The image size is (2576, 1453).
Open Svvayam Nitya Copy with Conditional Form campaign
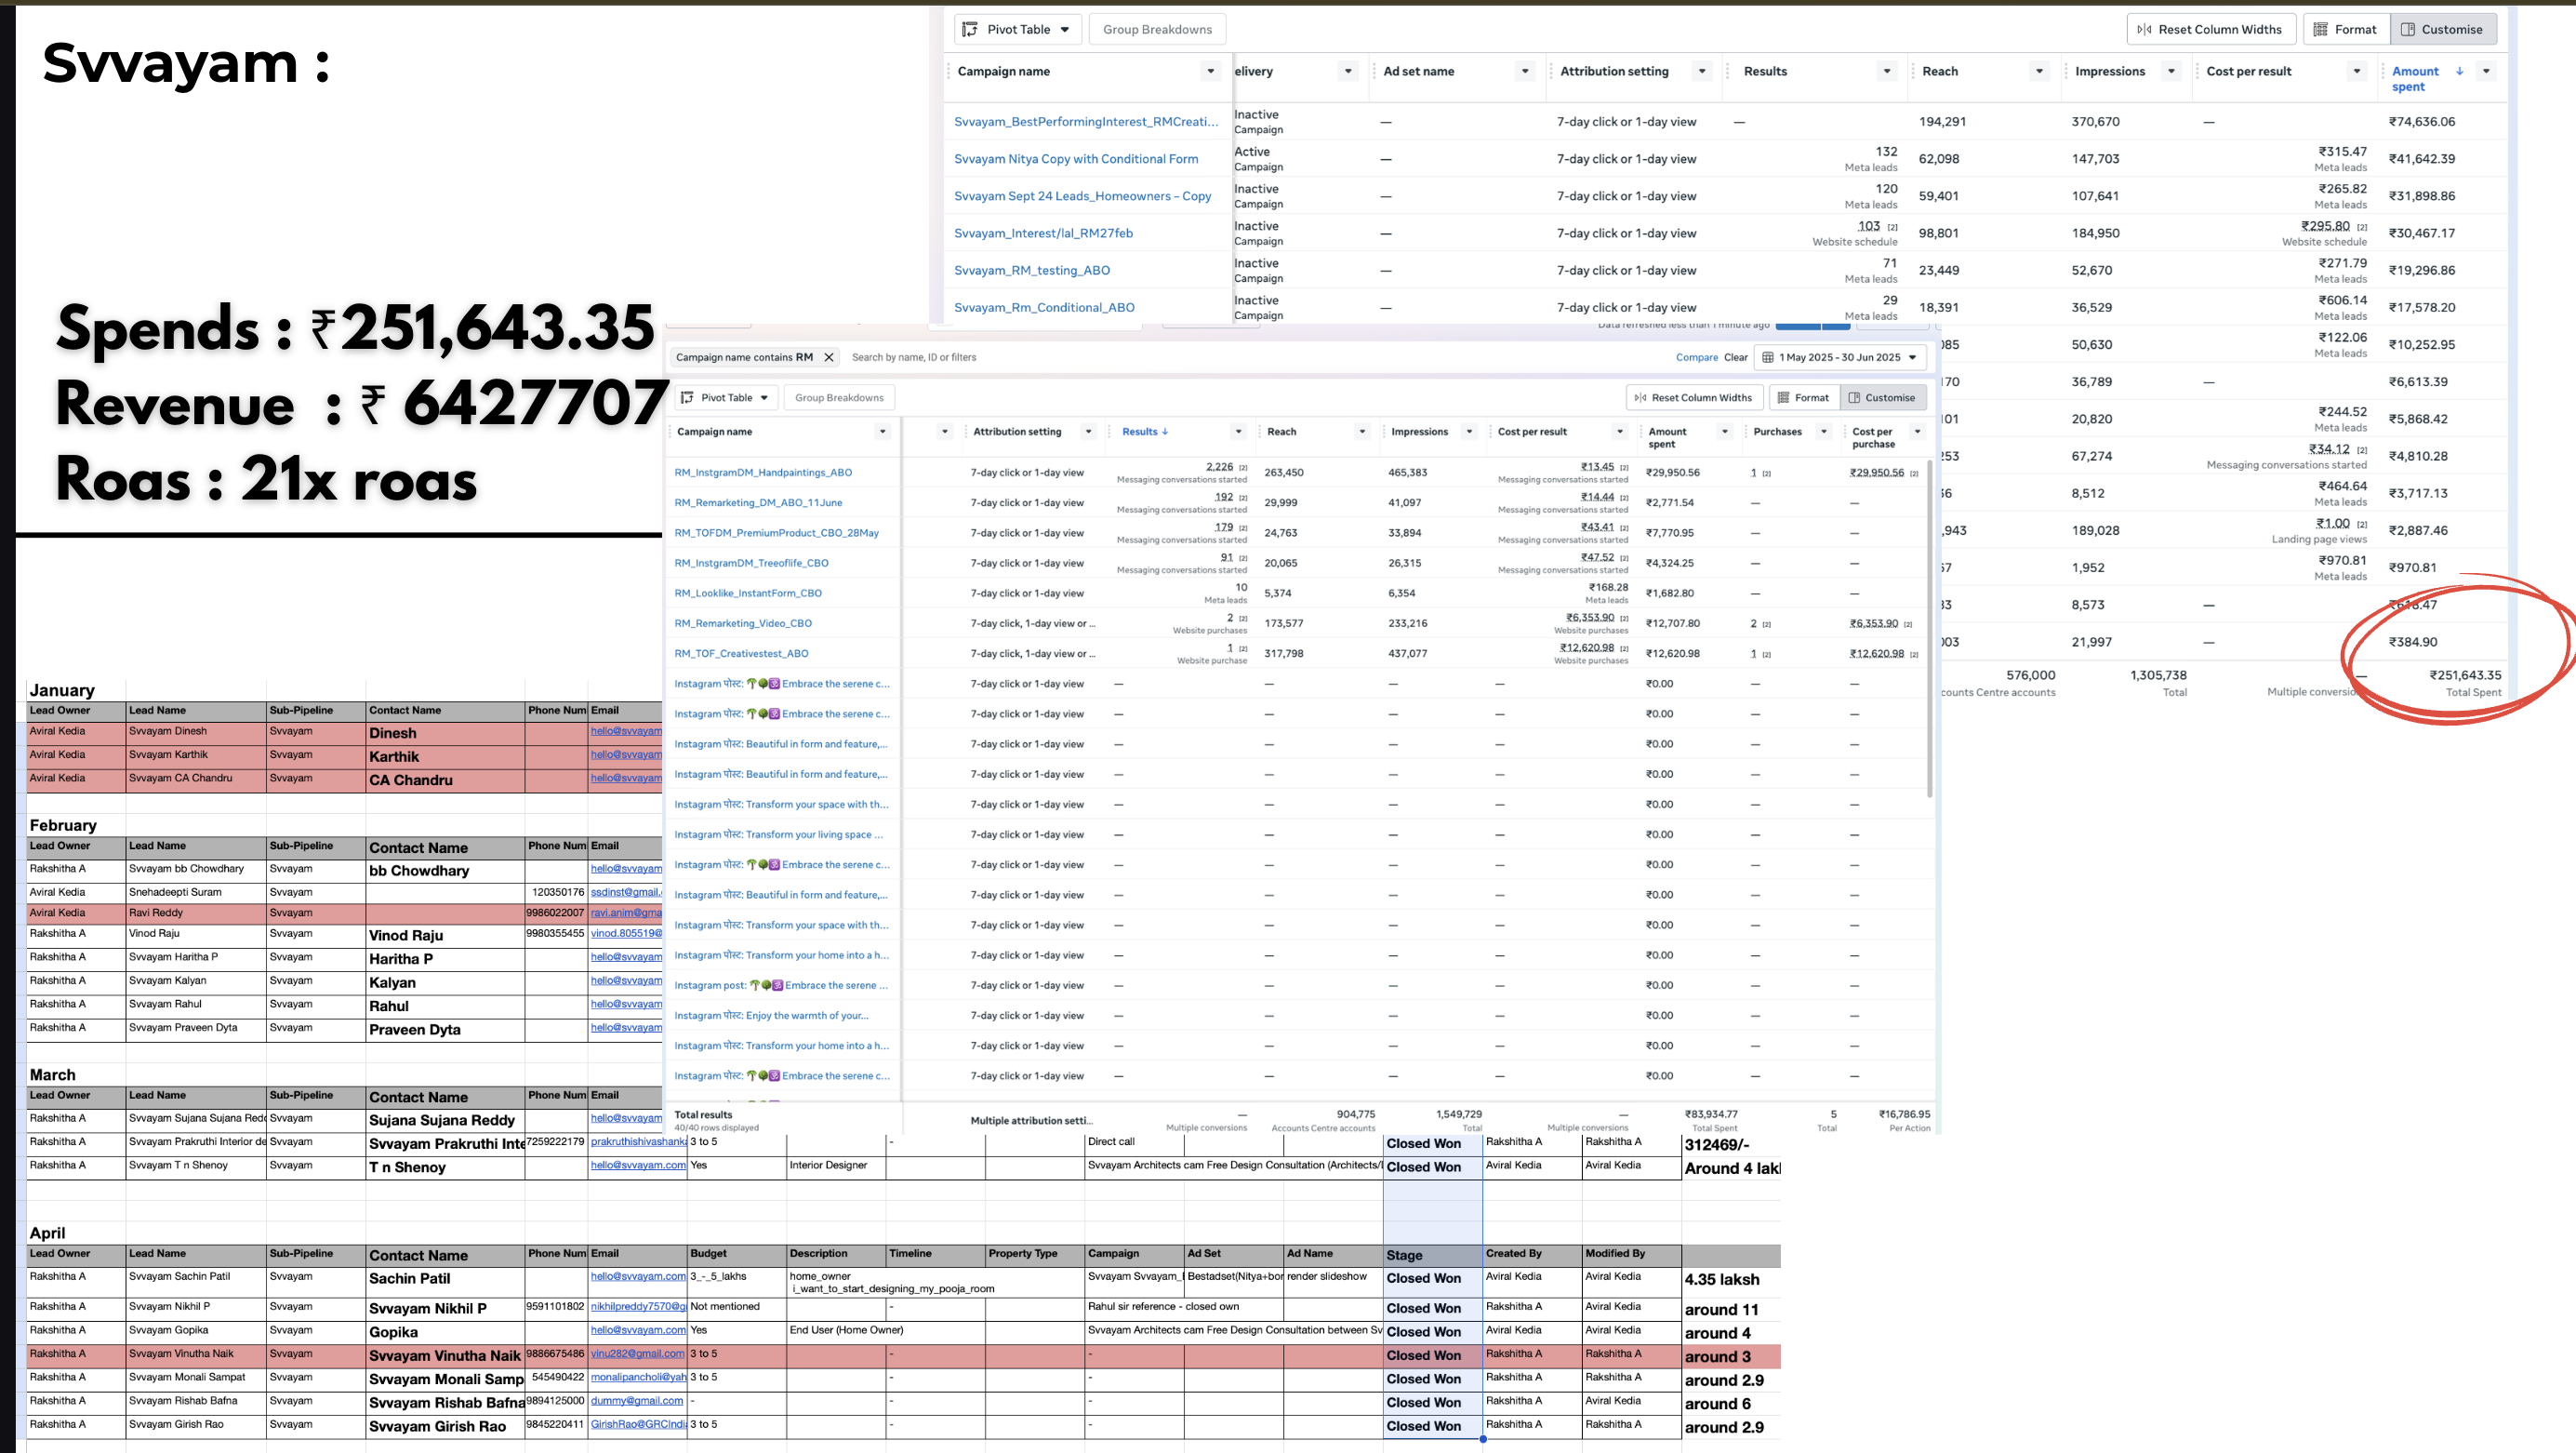pos(1075,159)
